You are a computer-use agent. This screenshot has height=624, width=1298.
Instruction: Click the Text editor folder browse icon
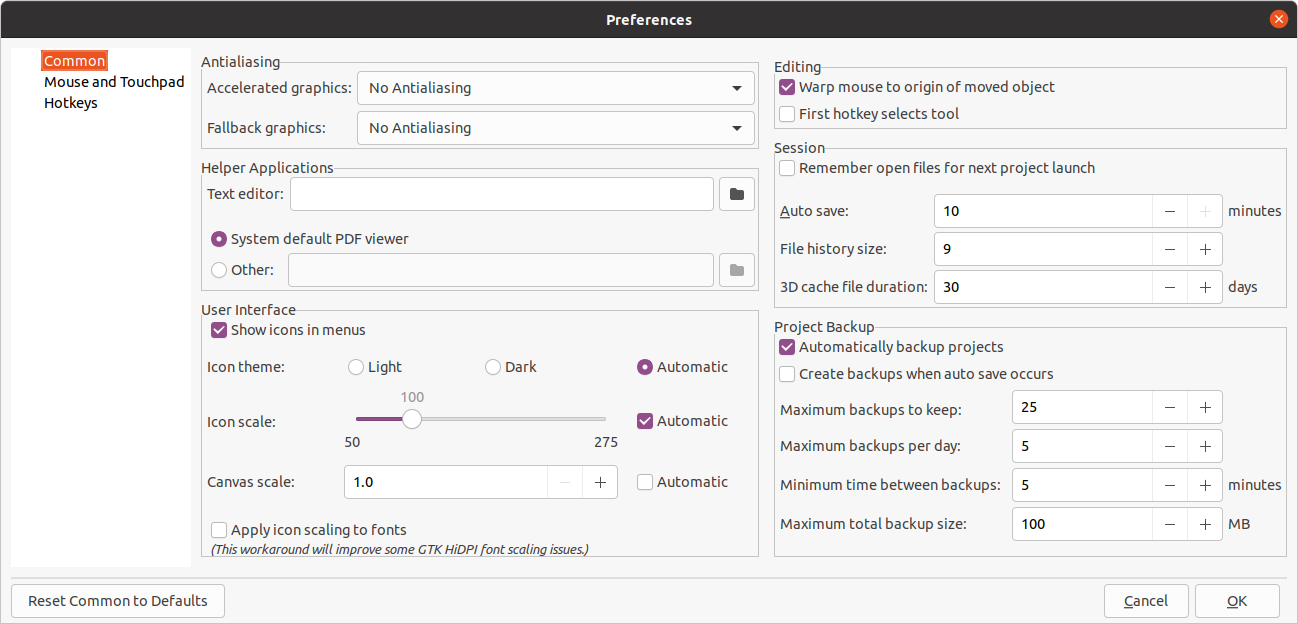(x=737, y=194)
